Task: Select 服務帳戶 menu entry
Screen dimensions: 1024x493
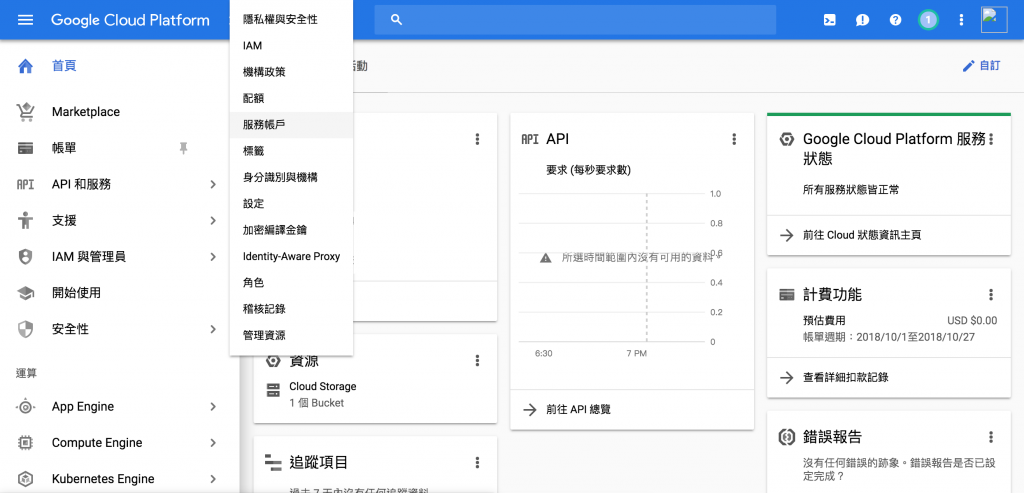Action: pyautogui.click(x=291, y=125)
